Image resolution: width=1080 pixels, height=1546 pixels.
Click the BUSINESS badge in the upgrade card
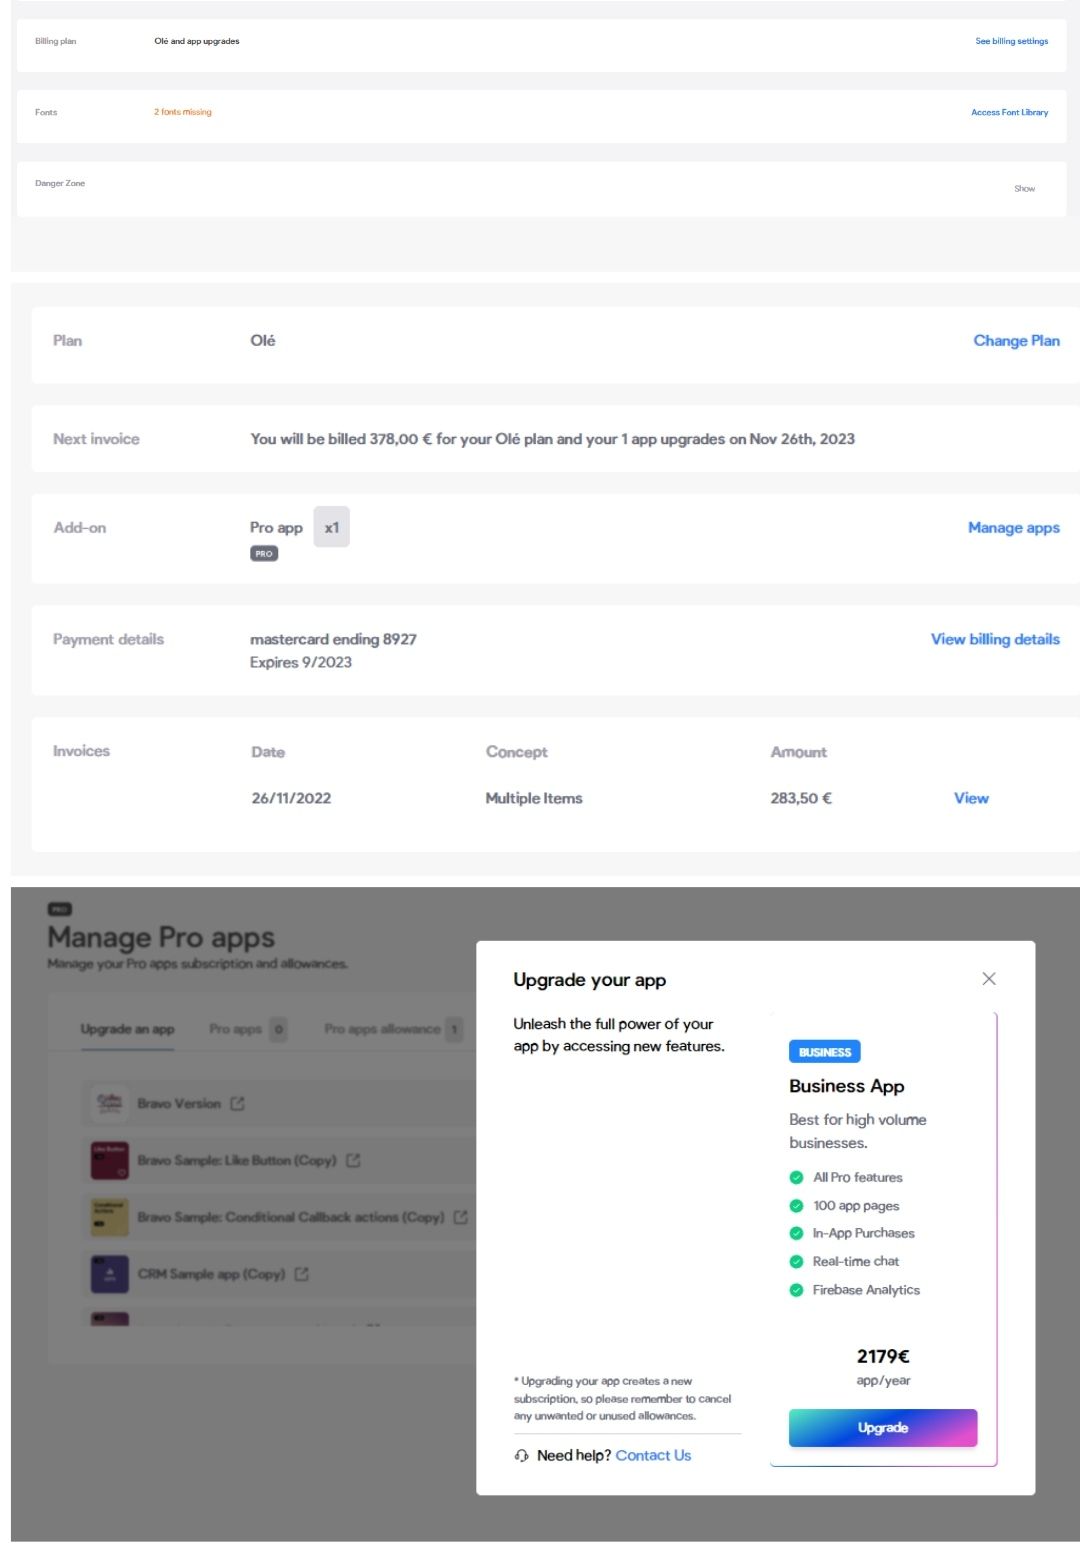pyautogui.click(x=825, y=1052)
